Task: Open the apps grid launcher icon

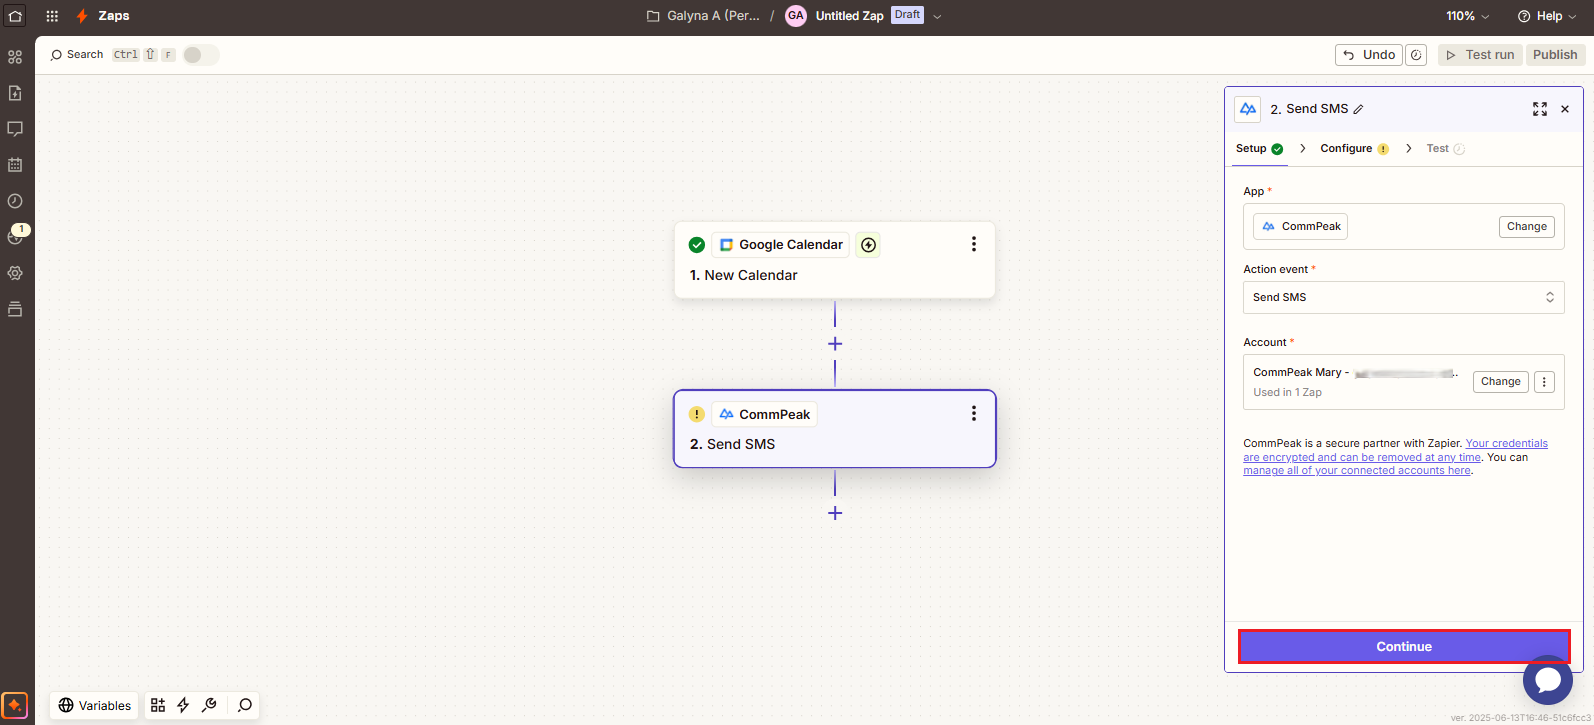Action: coord(52,16)
